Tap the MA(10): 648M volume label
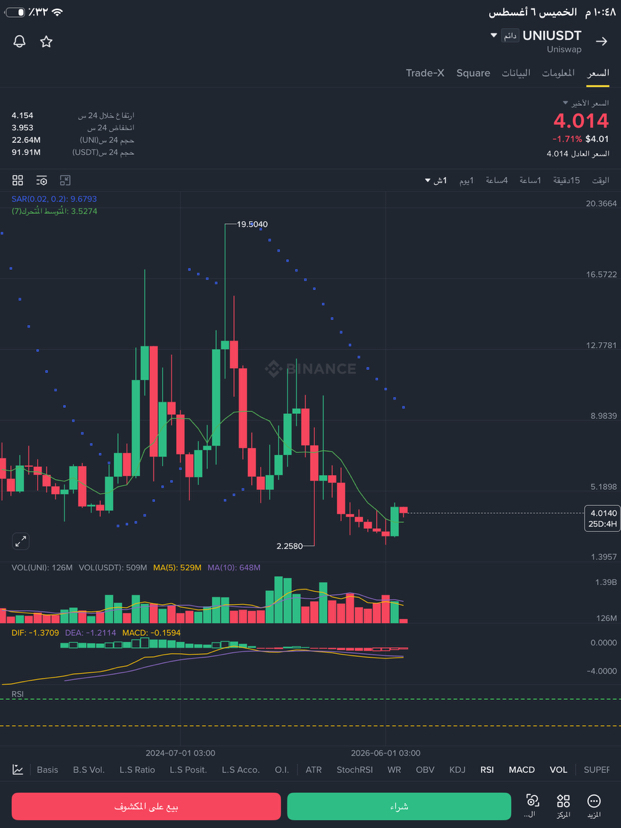 234,568
